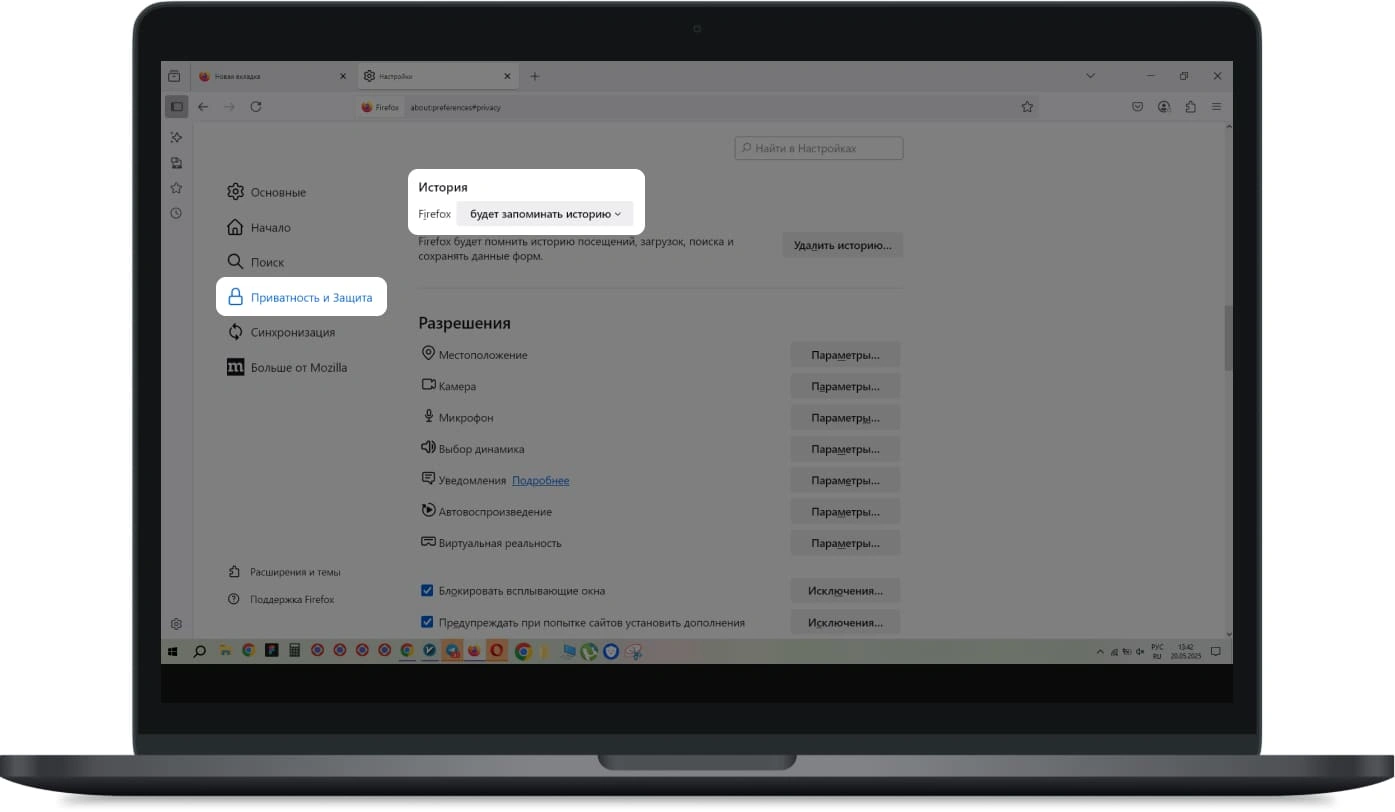
Task: Toggle Предупреждать при попытке сайтов установить дополнения checkbox
Action: [x=427, y=622]
